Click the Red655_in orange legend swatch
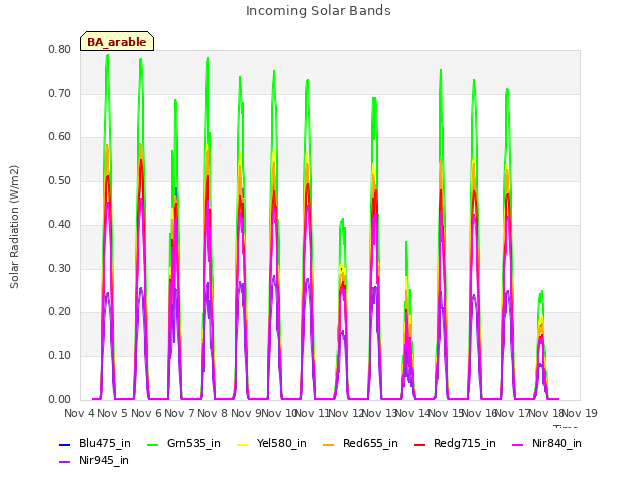 tap(329, 444)
